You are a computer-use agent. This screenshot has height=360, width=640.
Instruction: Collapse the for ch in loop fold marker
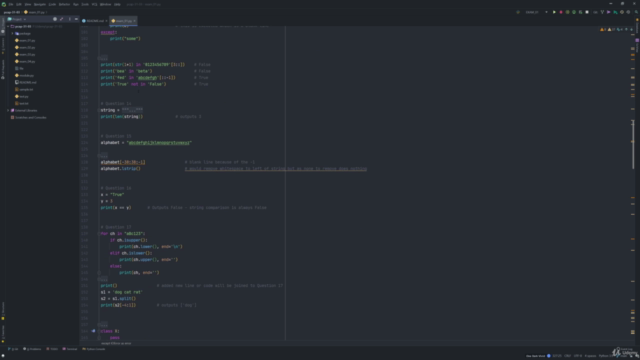pyautogui.click(x=99, y=233)
